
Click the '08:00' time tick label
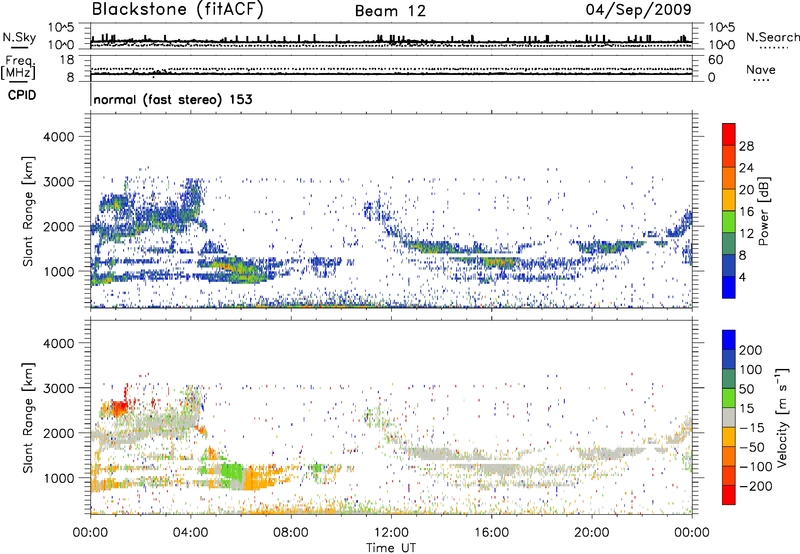290,533
